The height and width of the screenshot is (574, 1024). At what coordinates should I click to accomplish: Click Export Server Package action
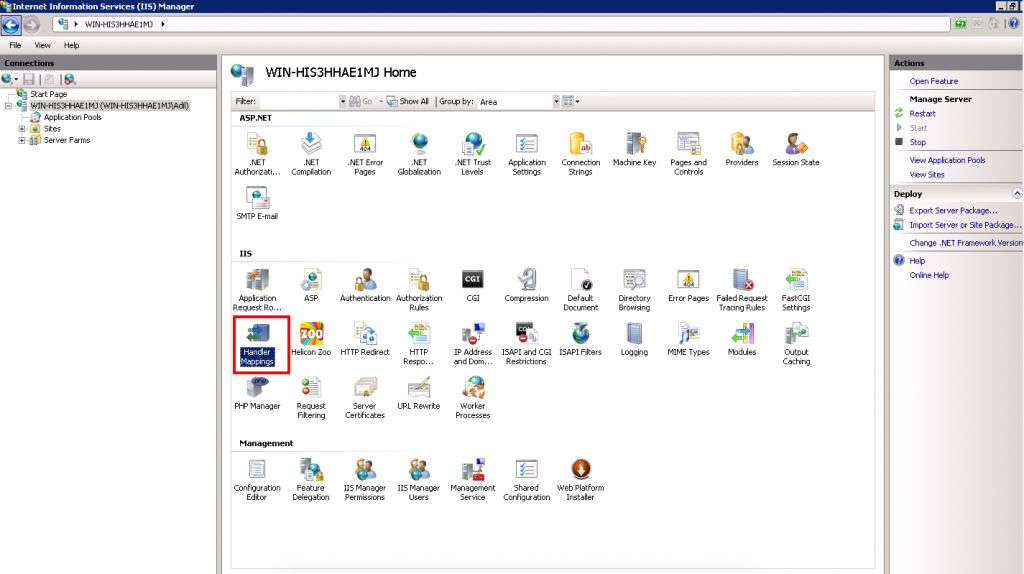[953, 211]
